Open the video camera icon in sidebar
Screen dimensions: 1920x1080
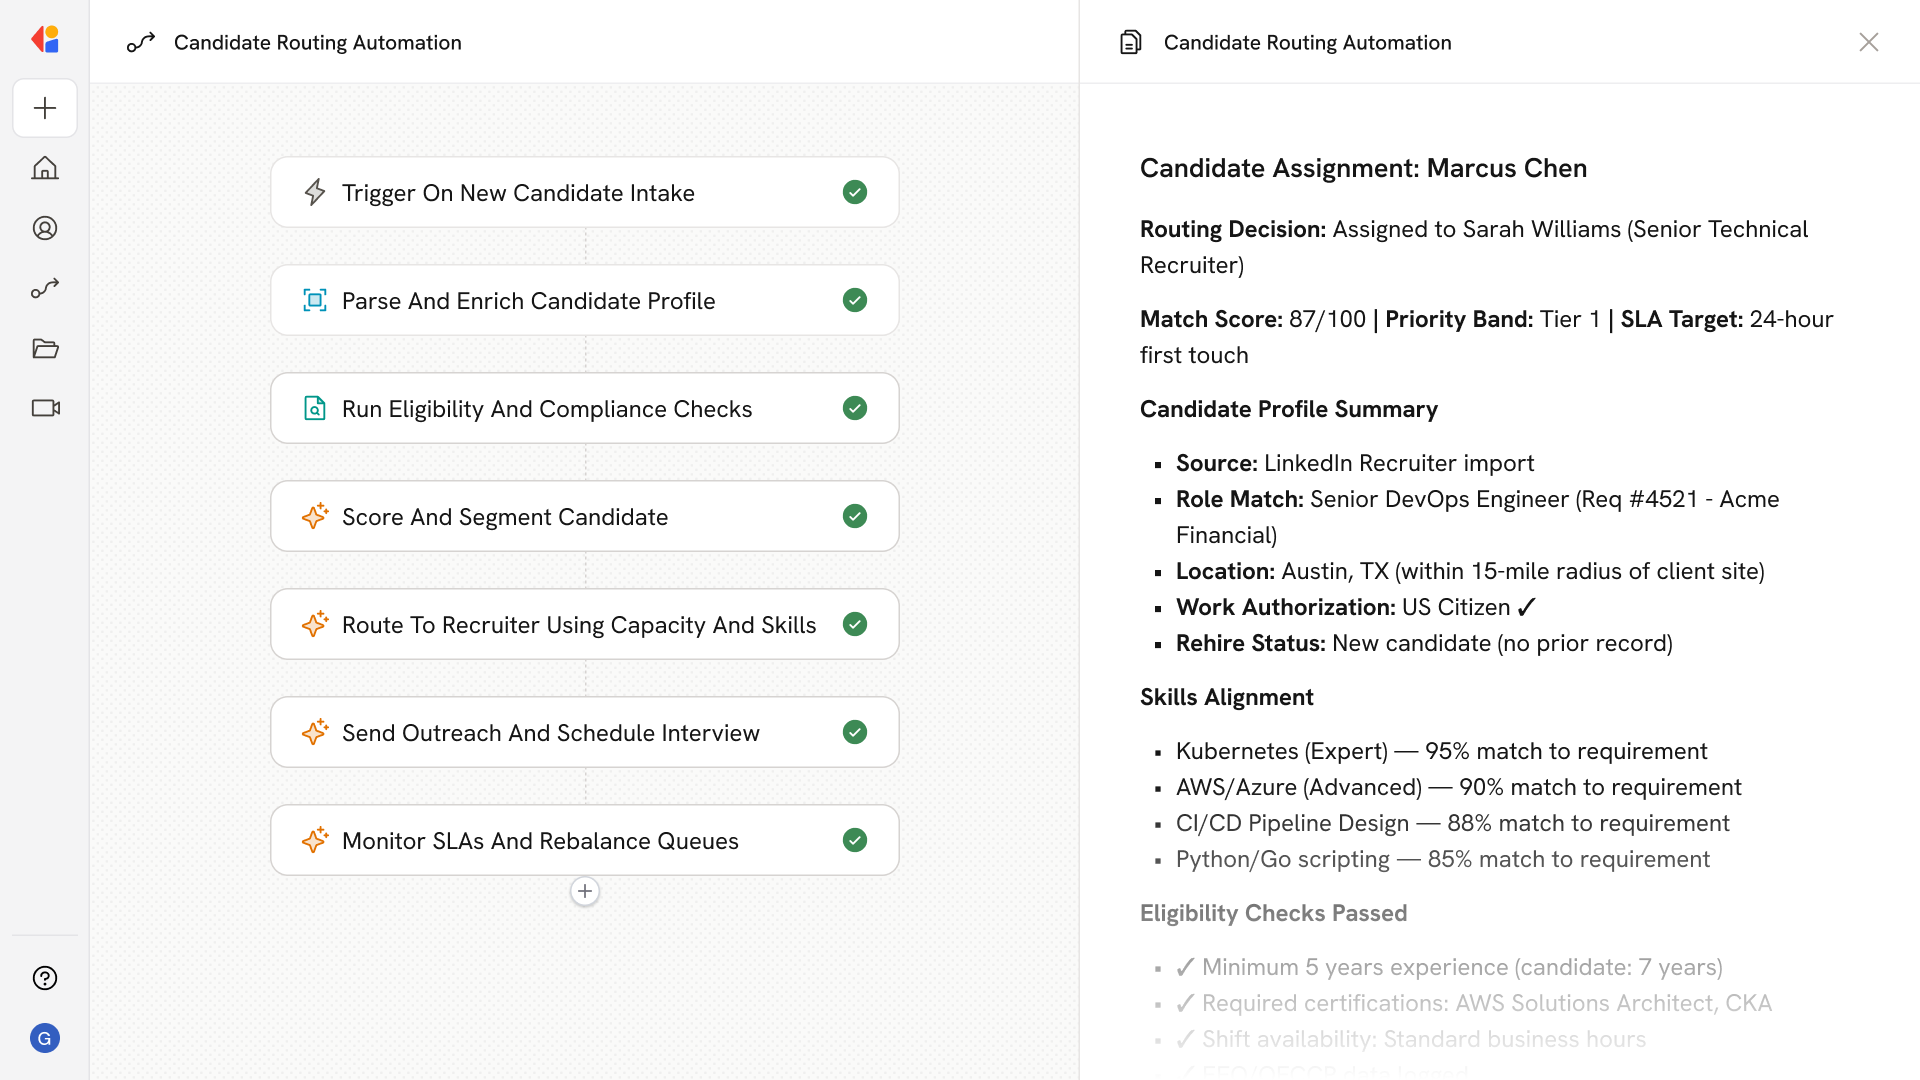tap(45, 408)
